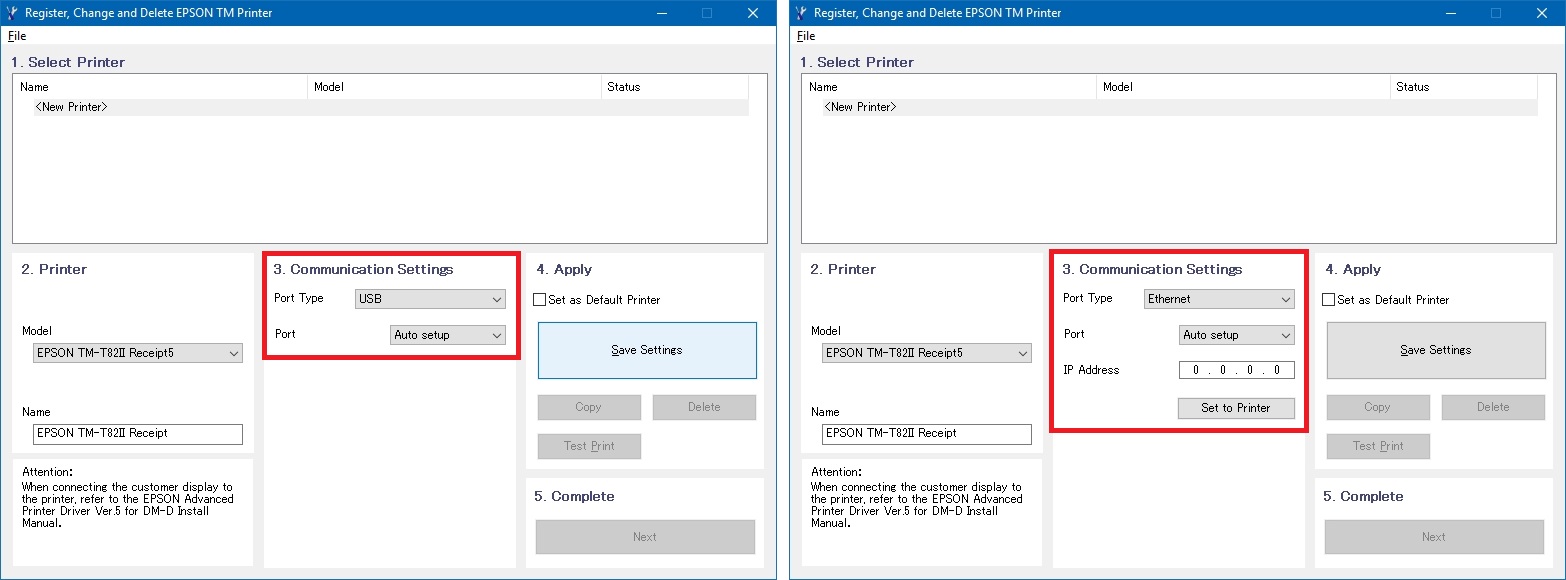Click Copy button in the USB window
The width and height of the screenshot is (1566, 580).
tap(589, 407)
